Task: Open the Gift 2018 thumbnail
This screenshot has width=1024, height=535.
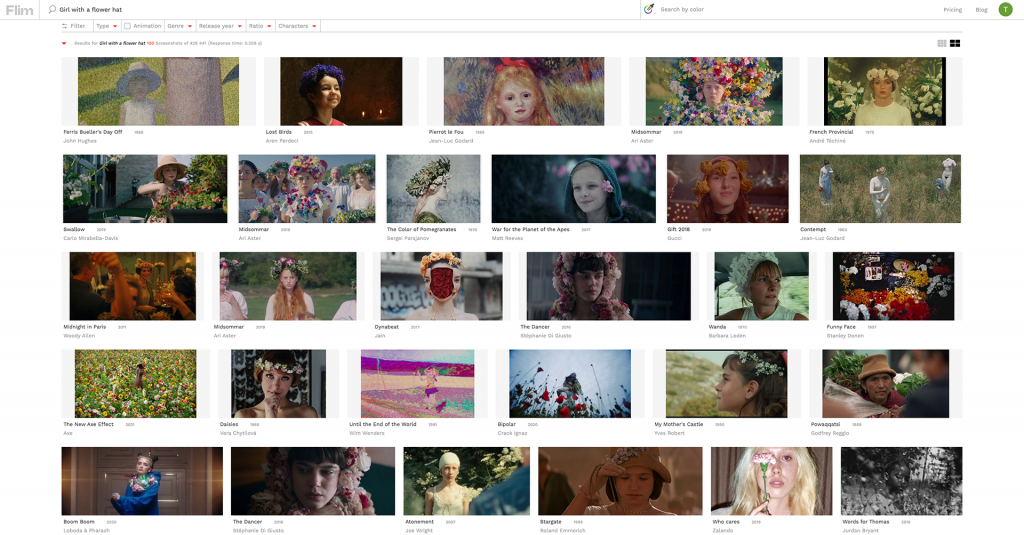Action: pos(728,189)
